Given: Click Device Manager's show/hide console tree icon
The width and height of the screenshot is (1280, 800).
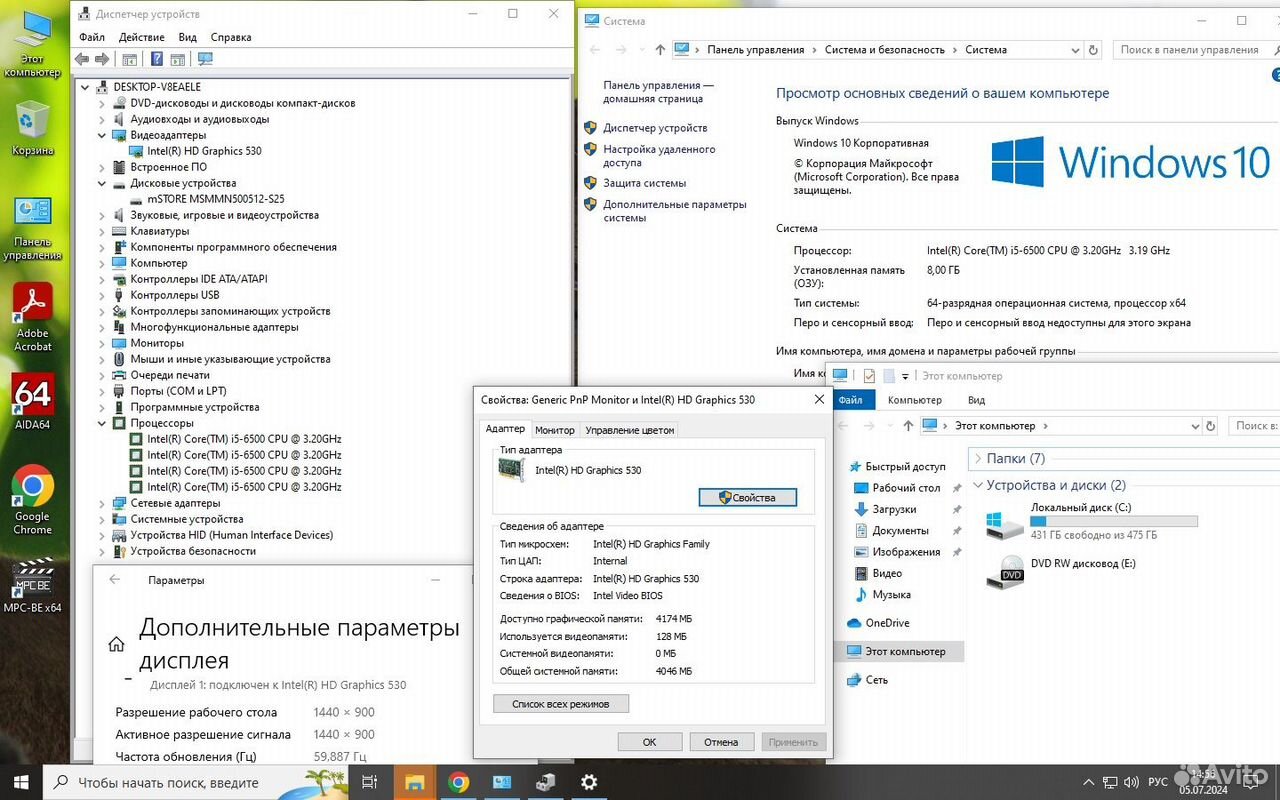Looking at the screenshot, I should (129, 59).
